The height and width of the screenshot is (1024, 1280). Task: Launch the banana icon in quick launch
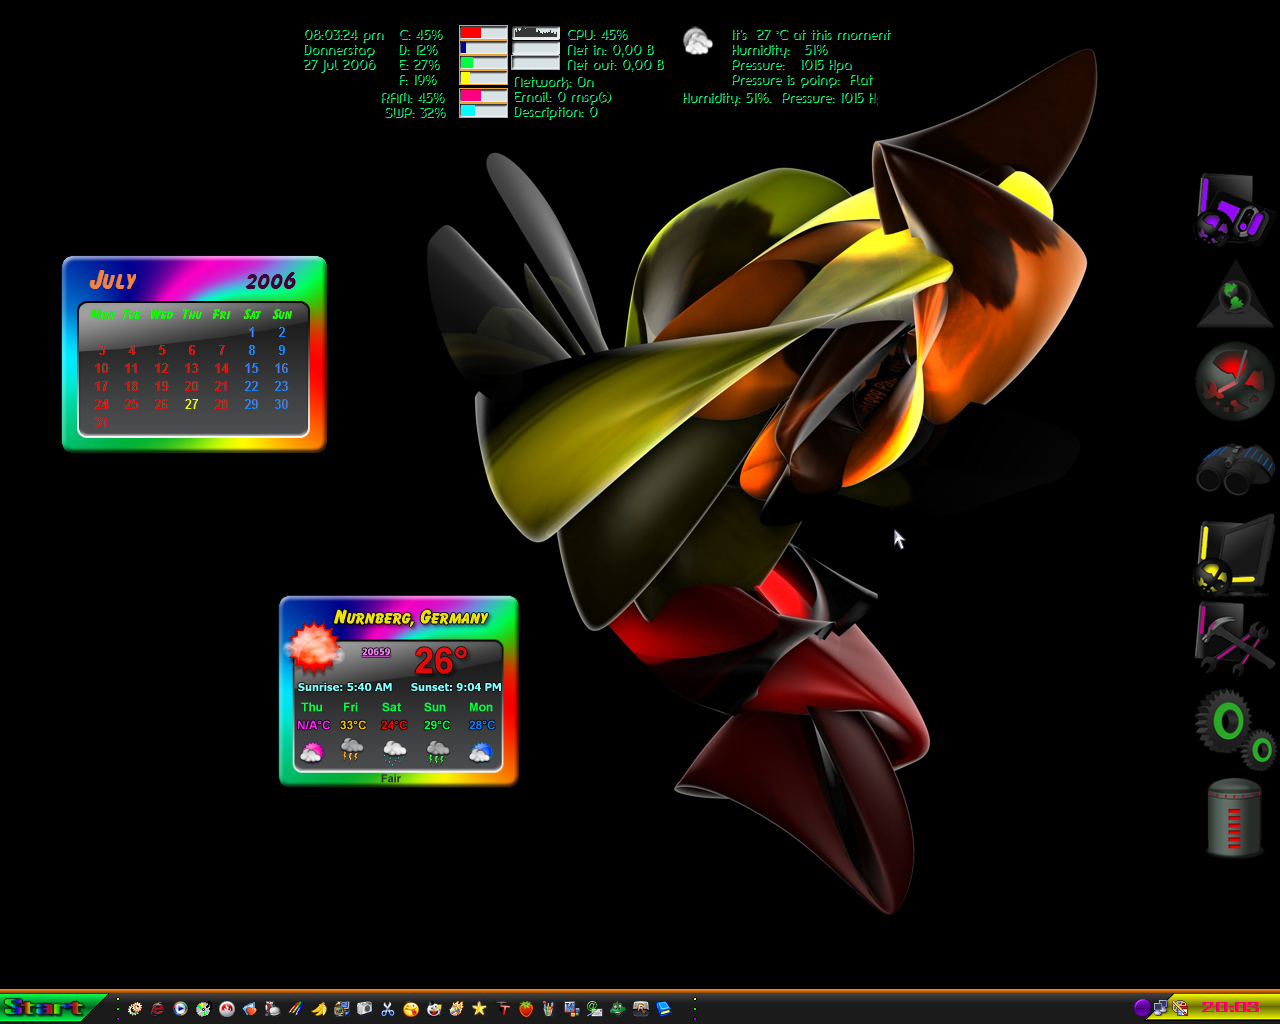319,1009
